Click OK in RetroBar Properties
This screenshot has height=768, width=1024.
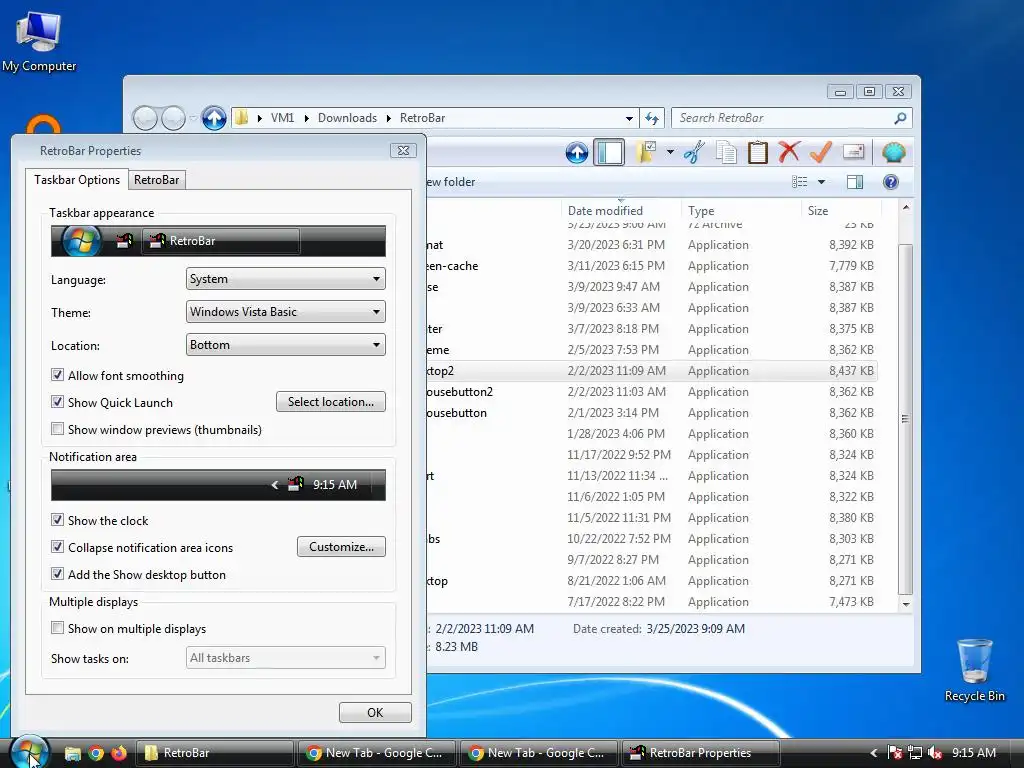click(375, 712)
